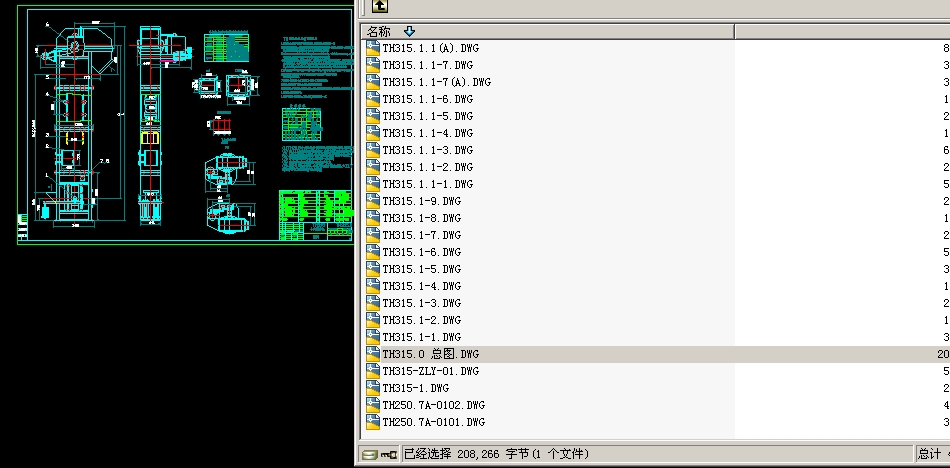Select file TH315.1.1-2.DWG
Image resolution: width=950 pixels, height=468 pixels.
(428, 167)
